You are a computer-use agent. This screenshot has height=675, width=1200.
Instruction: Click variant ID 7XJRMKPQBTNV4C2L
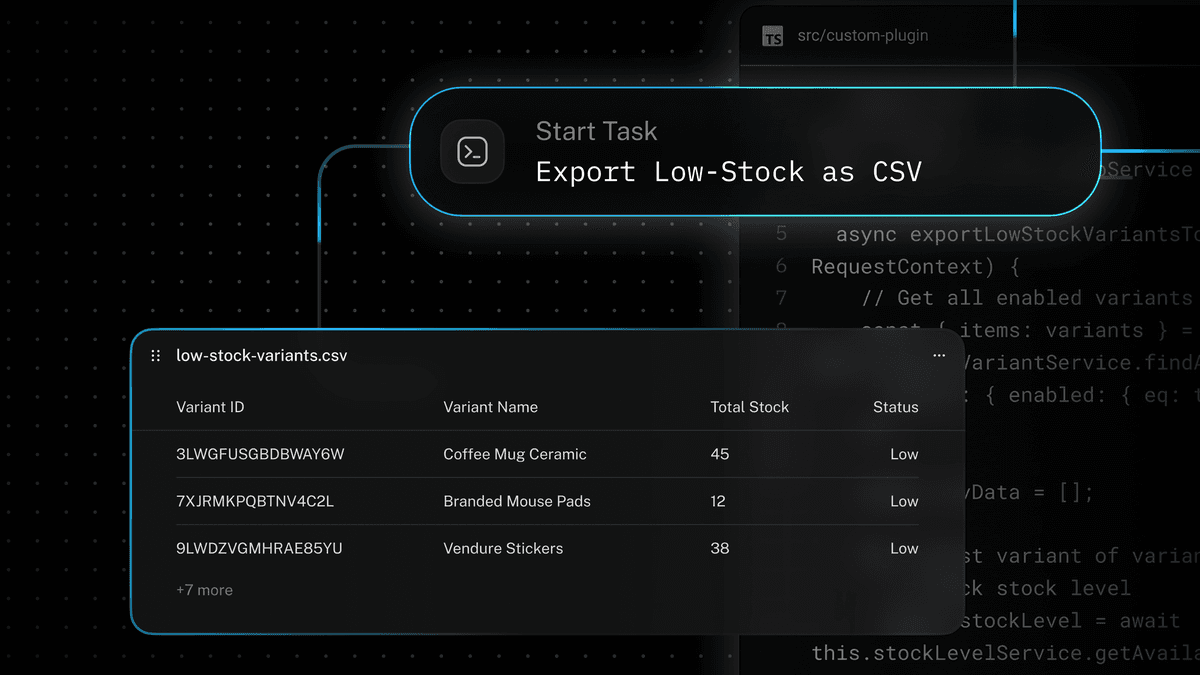(x=255, y=501)
